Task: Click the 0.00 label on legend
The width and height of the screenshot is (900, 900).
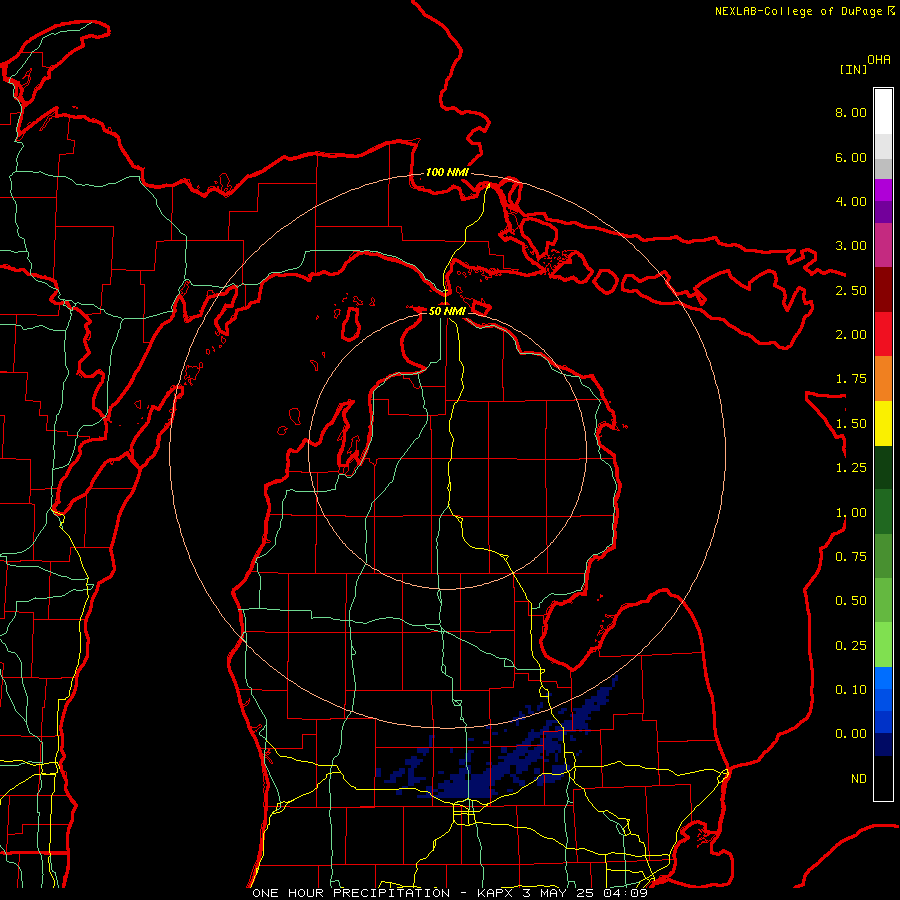Action: pos(851,734)
